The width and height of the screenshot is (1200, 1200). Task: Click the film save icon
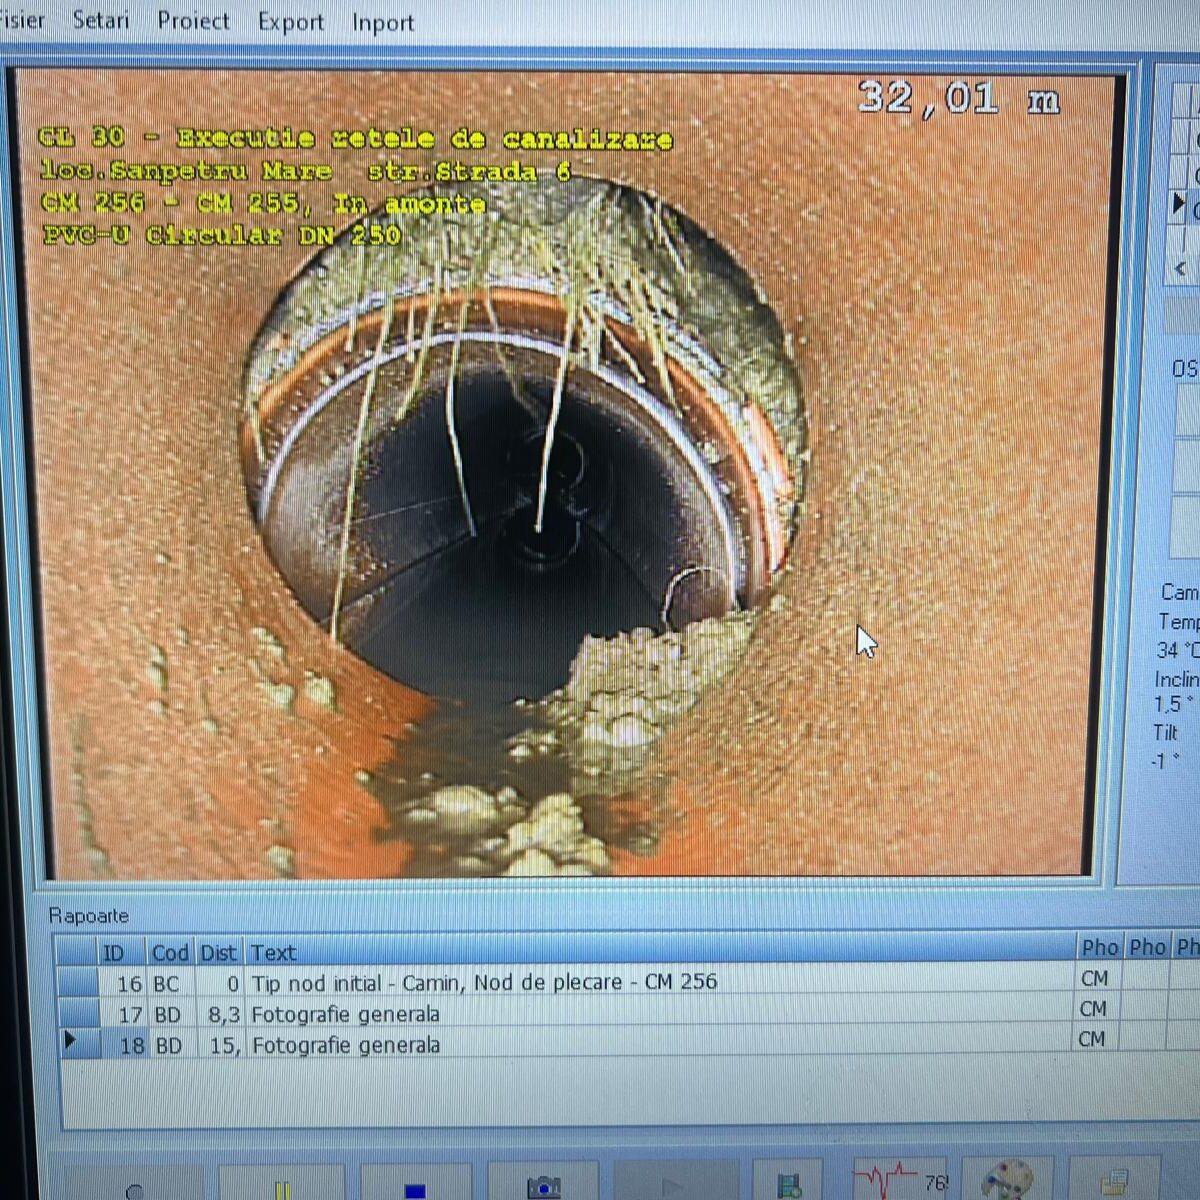[x=790, y=1184]
